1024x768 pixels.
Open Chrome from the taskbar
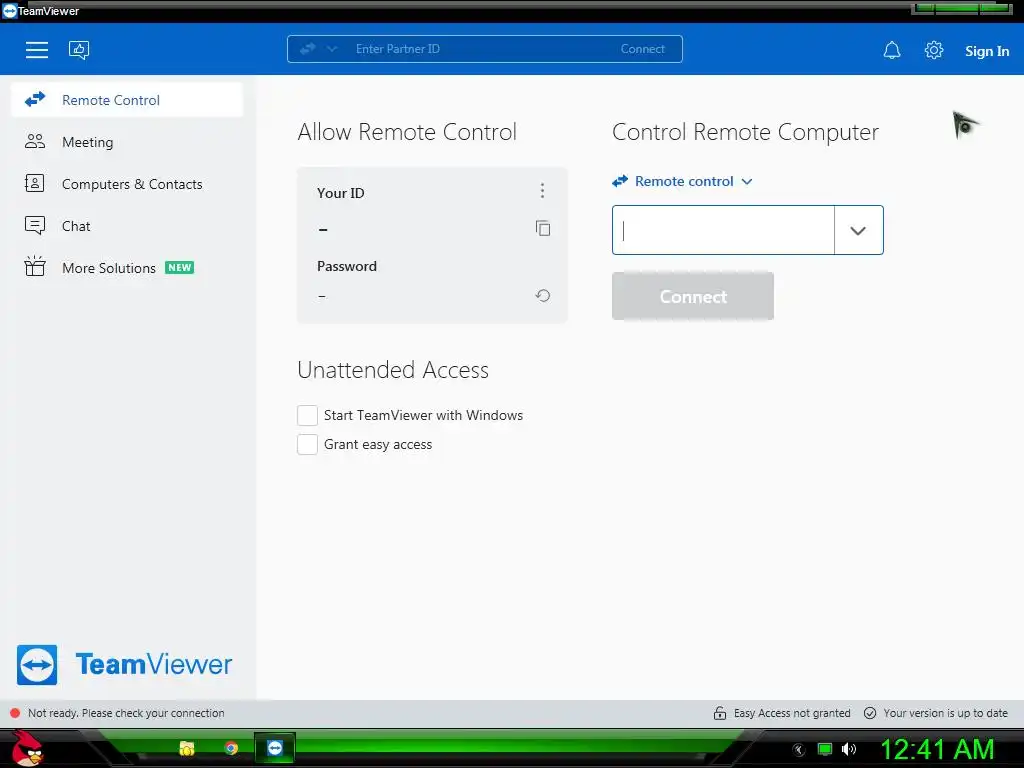click(x=231, y=748)
